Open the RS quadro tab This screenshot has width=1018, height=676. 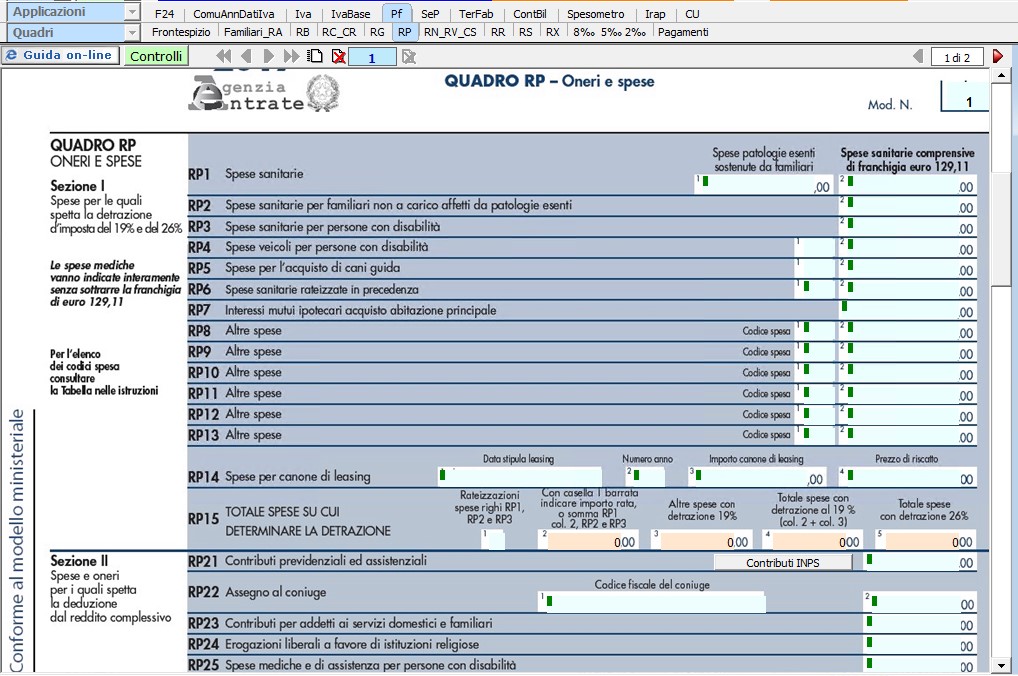tap(526, 32)
